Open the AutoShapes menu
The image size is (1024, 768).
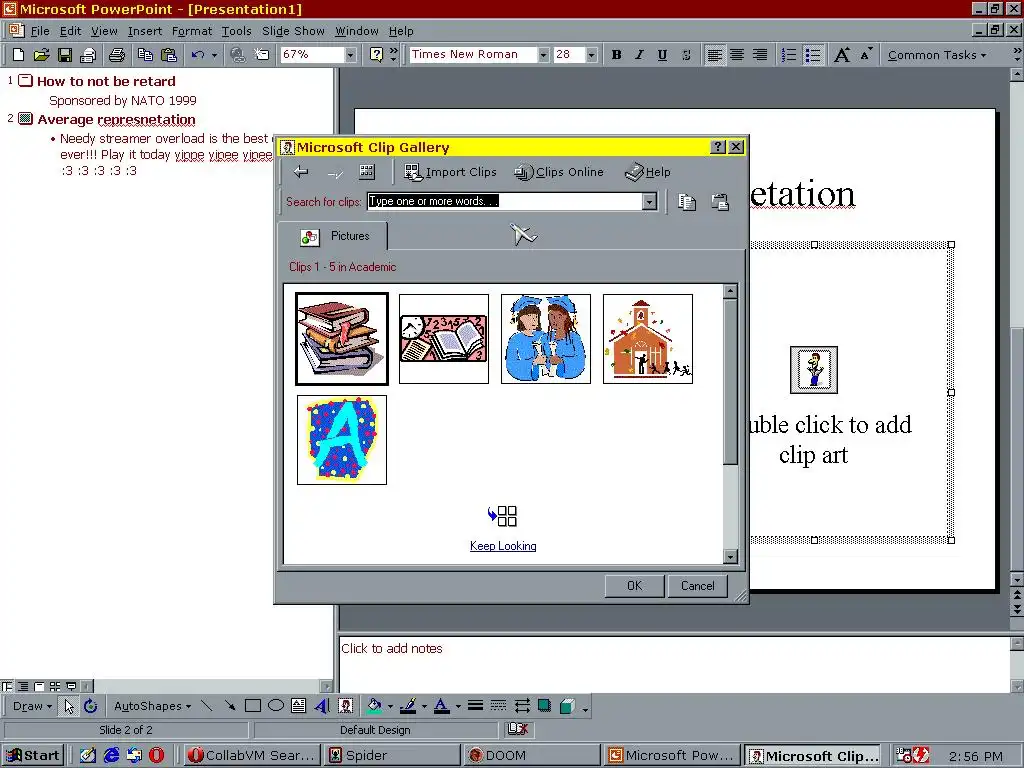click(x=152, y=706)
